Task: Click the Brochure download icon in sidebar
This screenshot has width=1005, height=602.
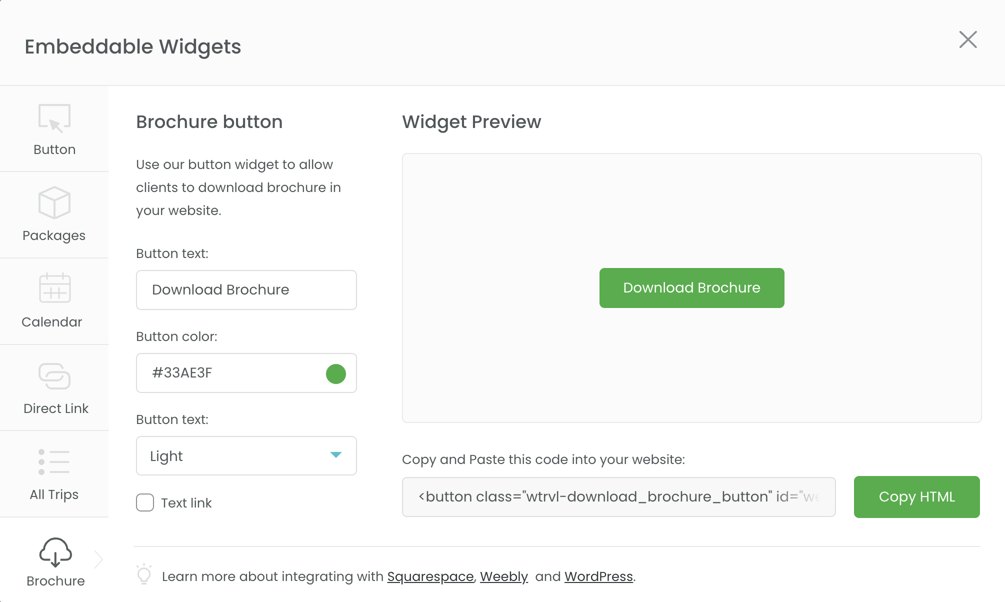Action: click(x=55, y=551)
